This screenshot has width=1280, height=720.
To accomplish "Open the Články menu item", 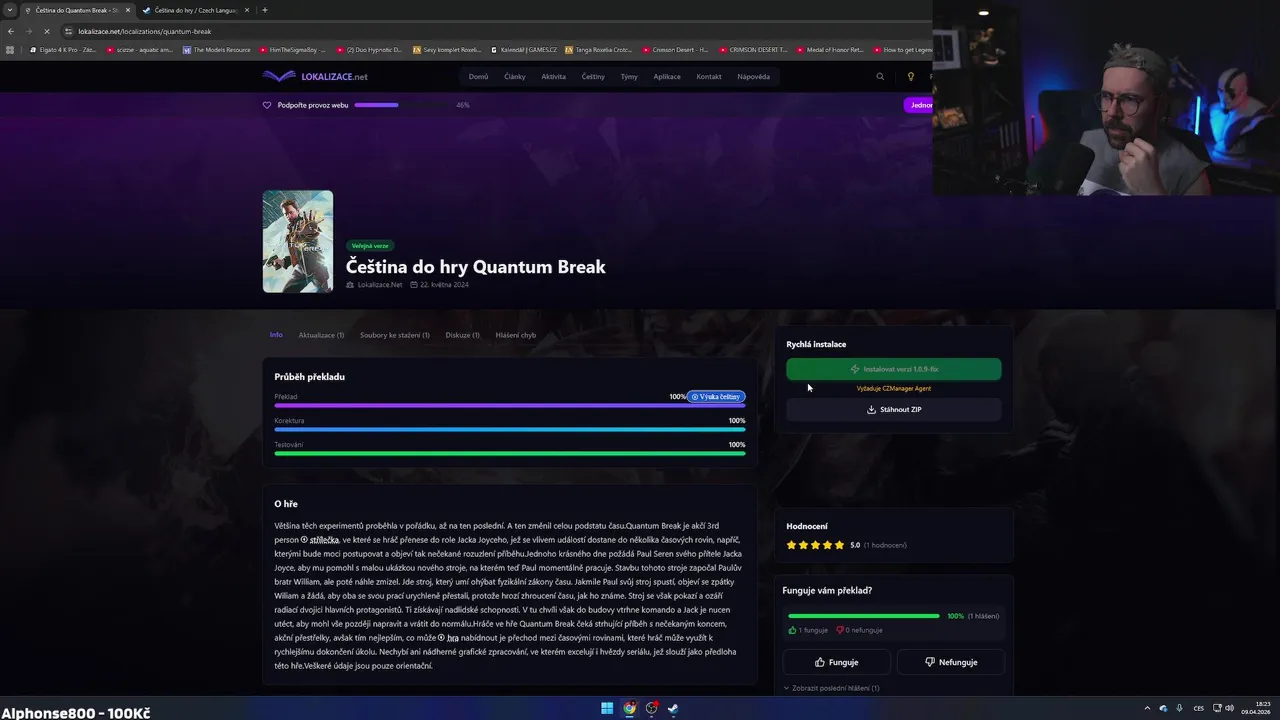I will coord(515,76).
